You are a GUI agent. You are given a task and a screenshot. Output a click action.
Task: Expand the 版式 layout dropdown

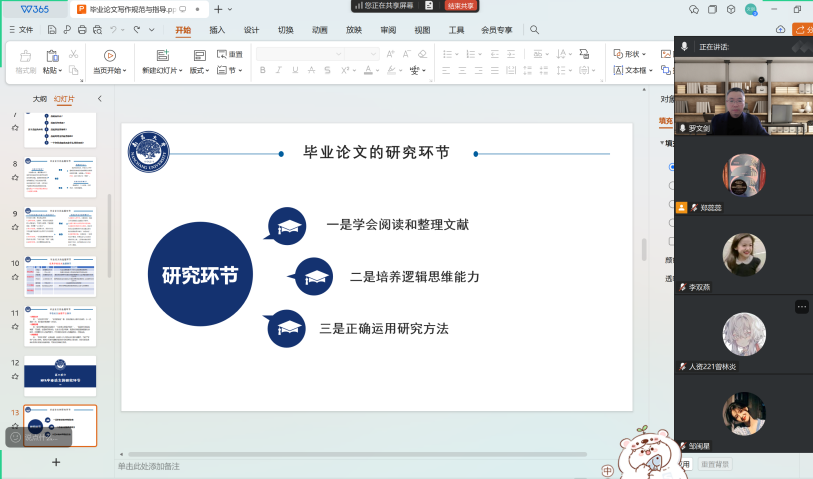[x=200, y=71]
